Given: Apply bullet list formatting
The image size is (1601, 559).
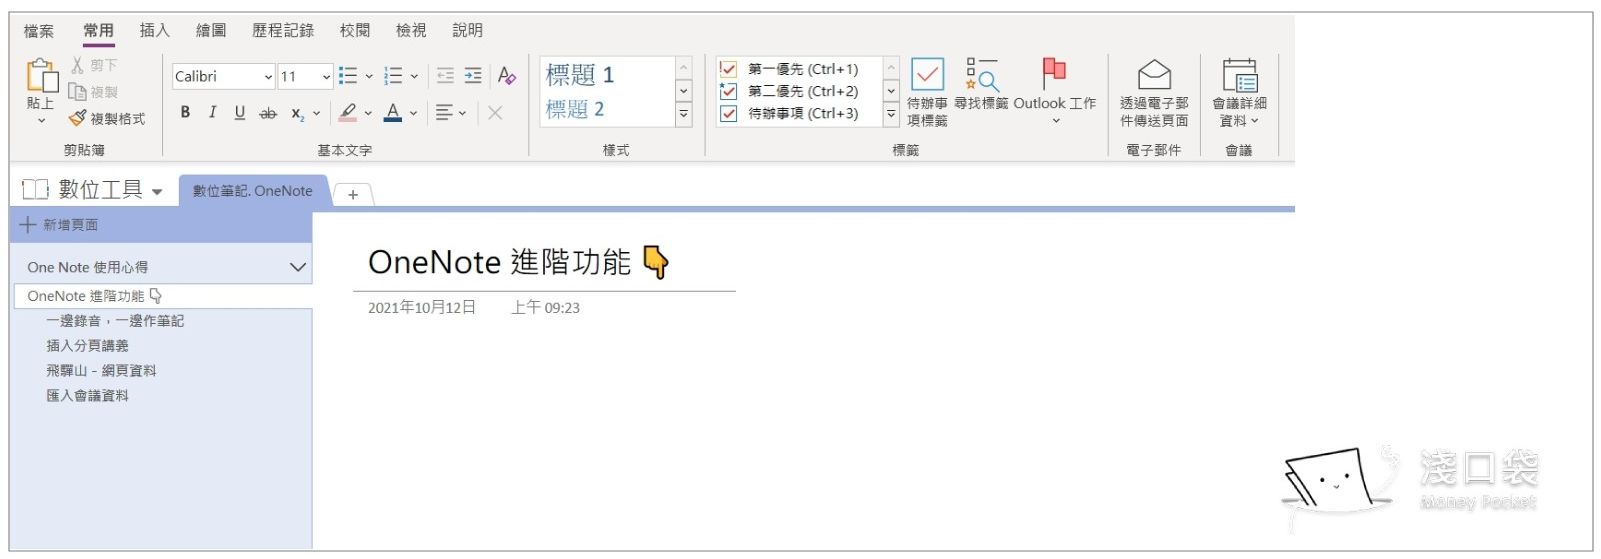Looking at the screenshot, I should point(348,76).
